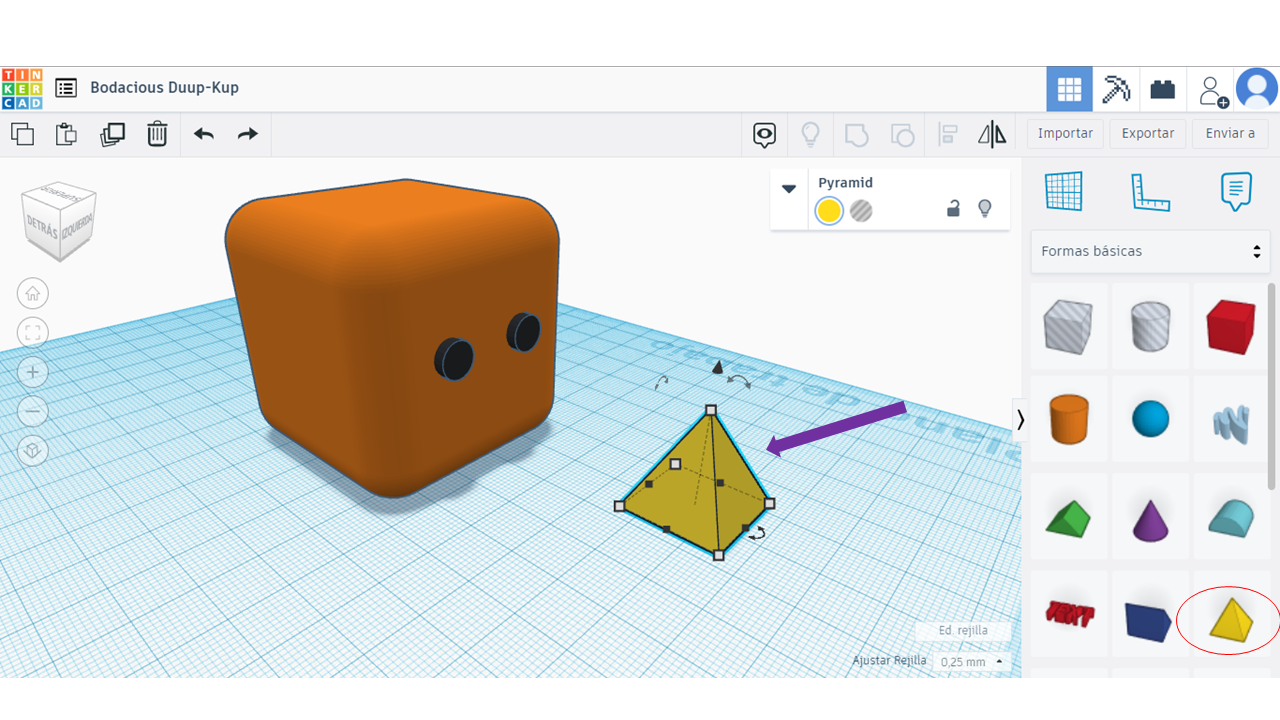Select the green Roof shape
Image resolution: width=1280 pixels, height=720 pixels.
click(x=1068, y=519)
